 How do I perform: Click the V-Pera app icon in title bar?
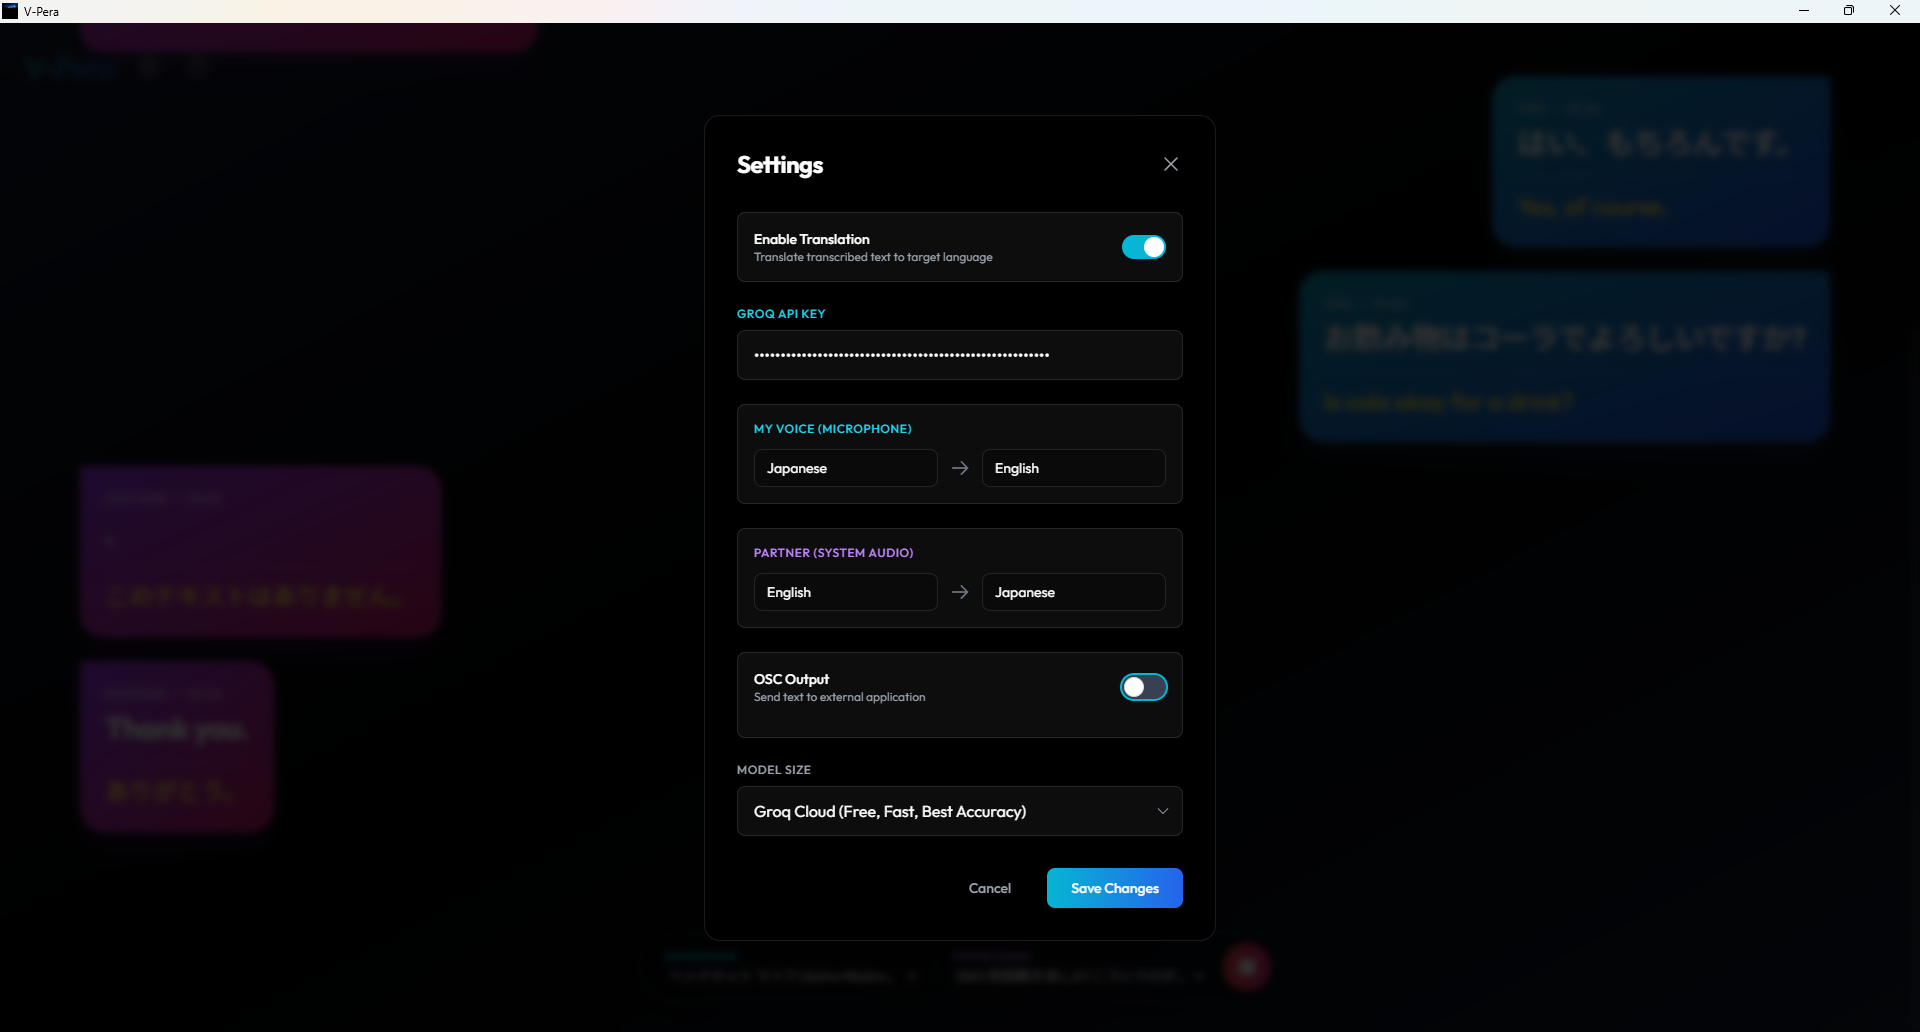(11, 11)
